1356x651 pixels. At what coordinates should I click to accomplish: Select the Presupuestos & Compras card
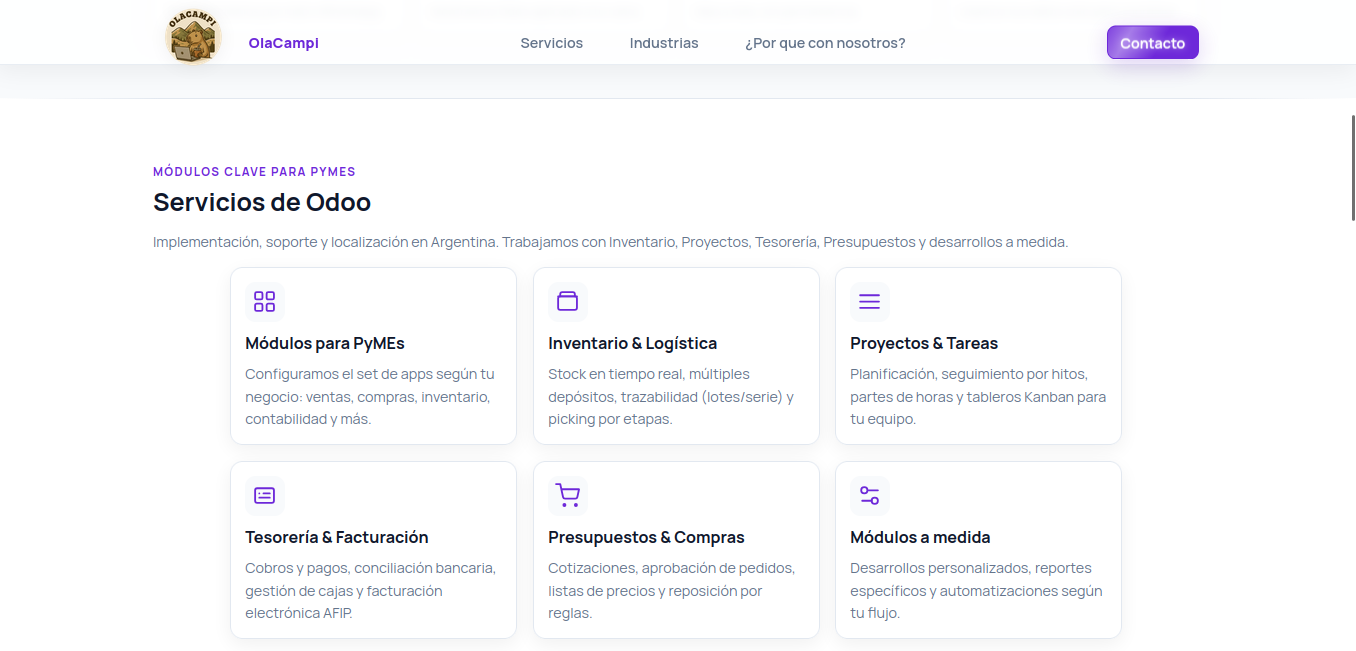tap(676, 549)
